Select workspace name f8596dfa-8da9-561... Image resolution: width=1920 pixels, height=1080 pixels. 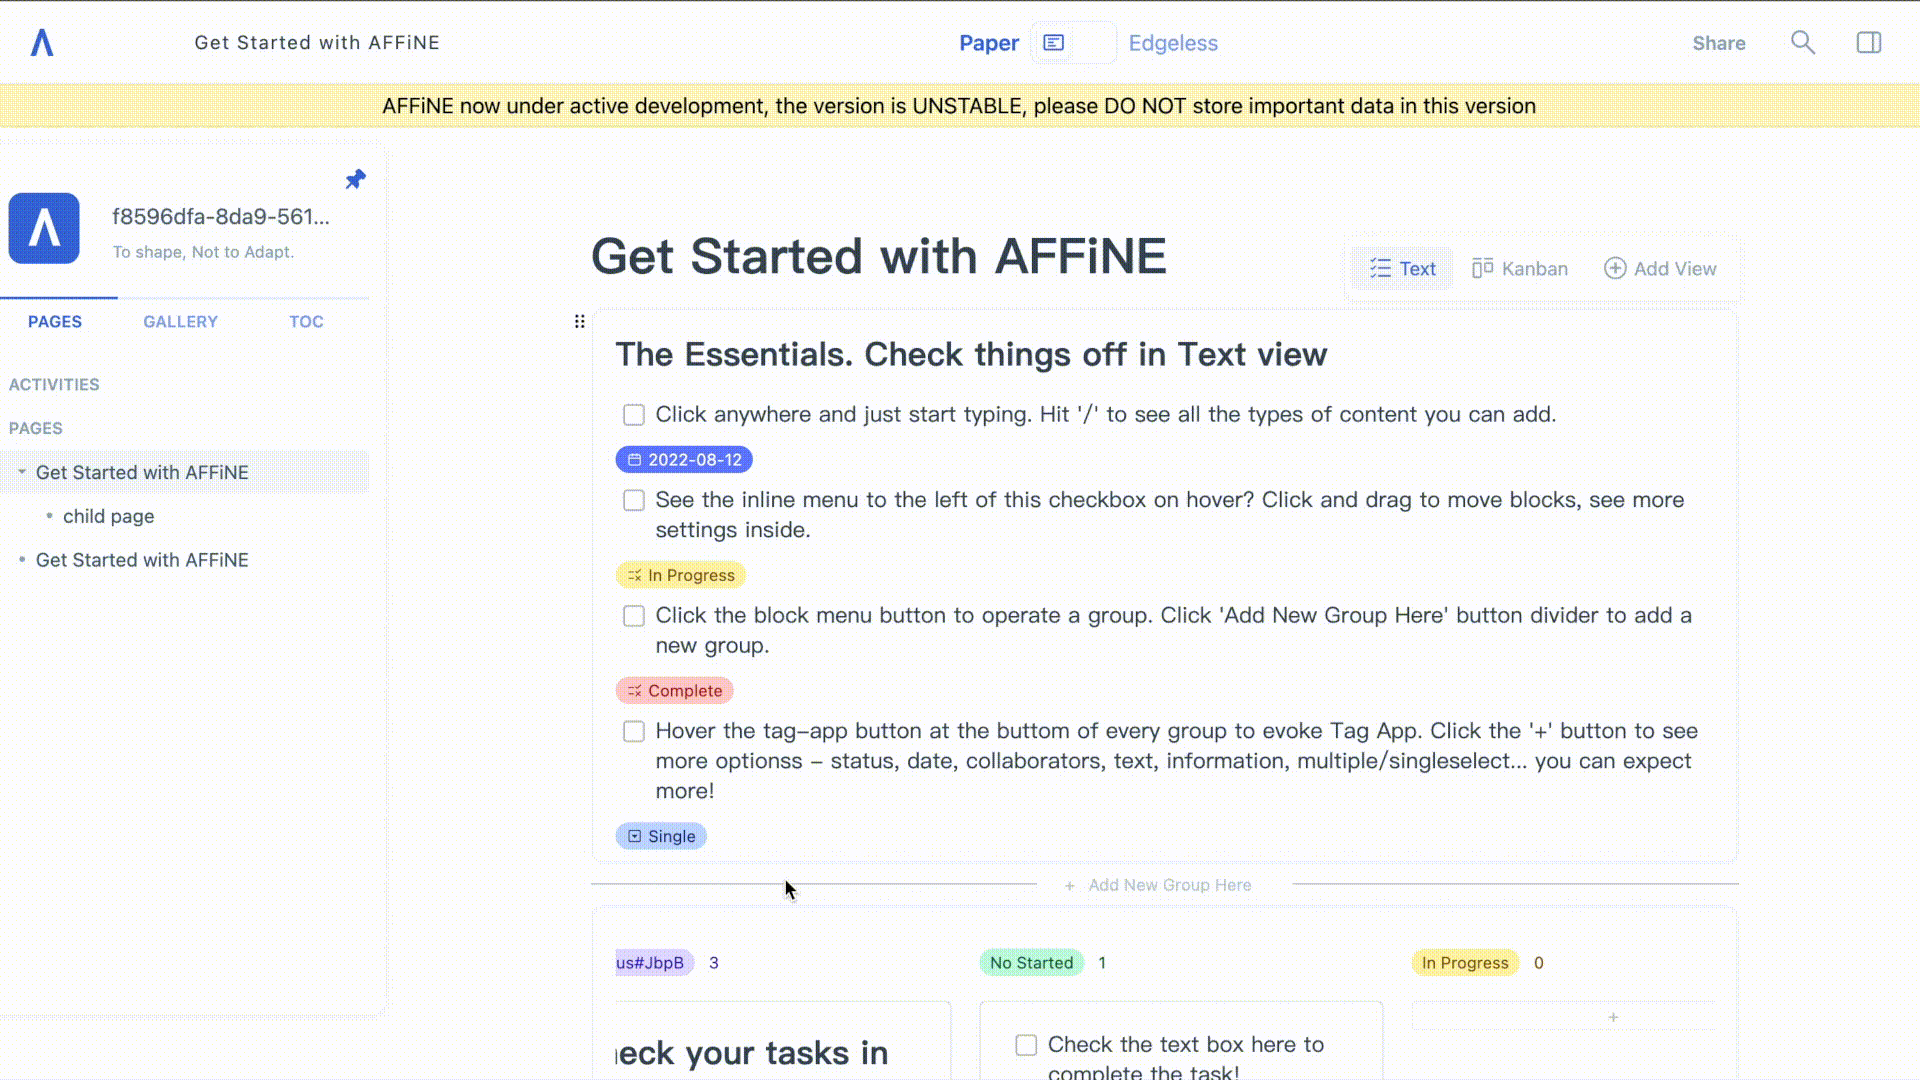pos(221,216)
